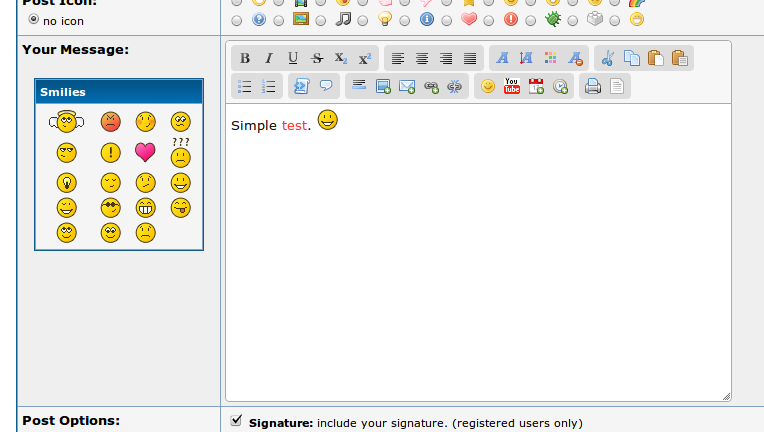Screen dimensions: 764x432
Task: Apply italic formatting to the message
Action: pos(268,58)
